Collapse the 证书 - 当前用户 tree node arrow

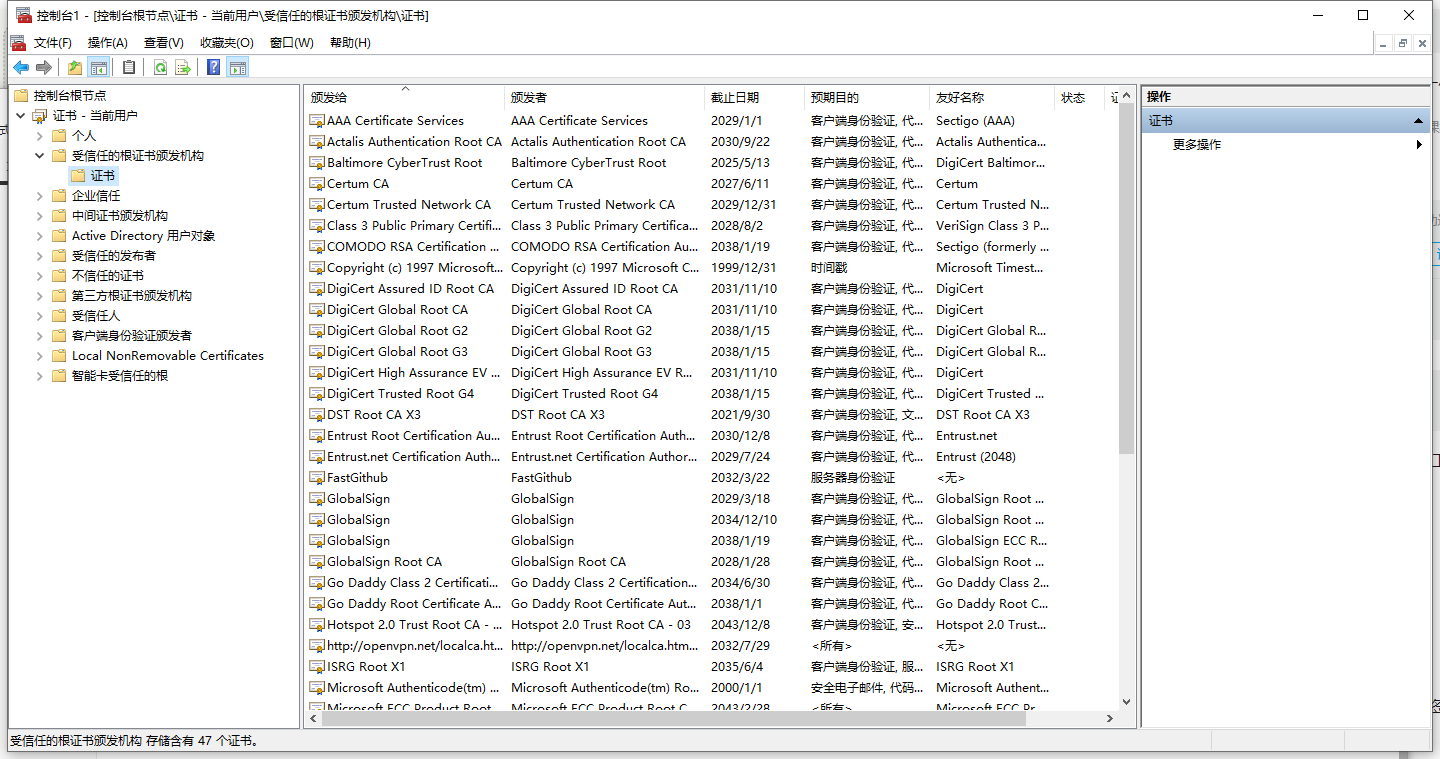click(x=21, y=115)
